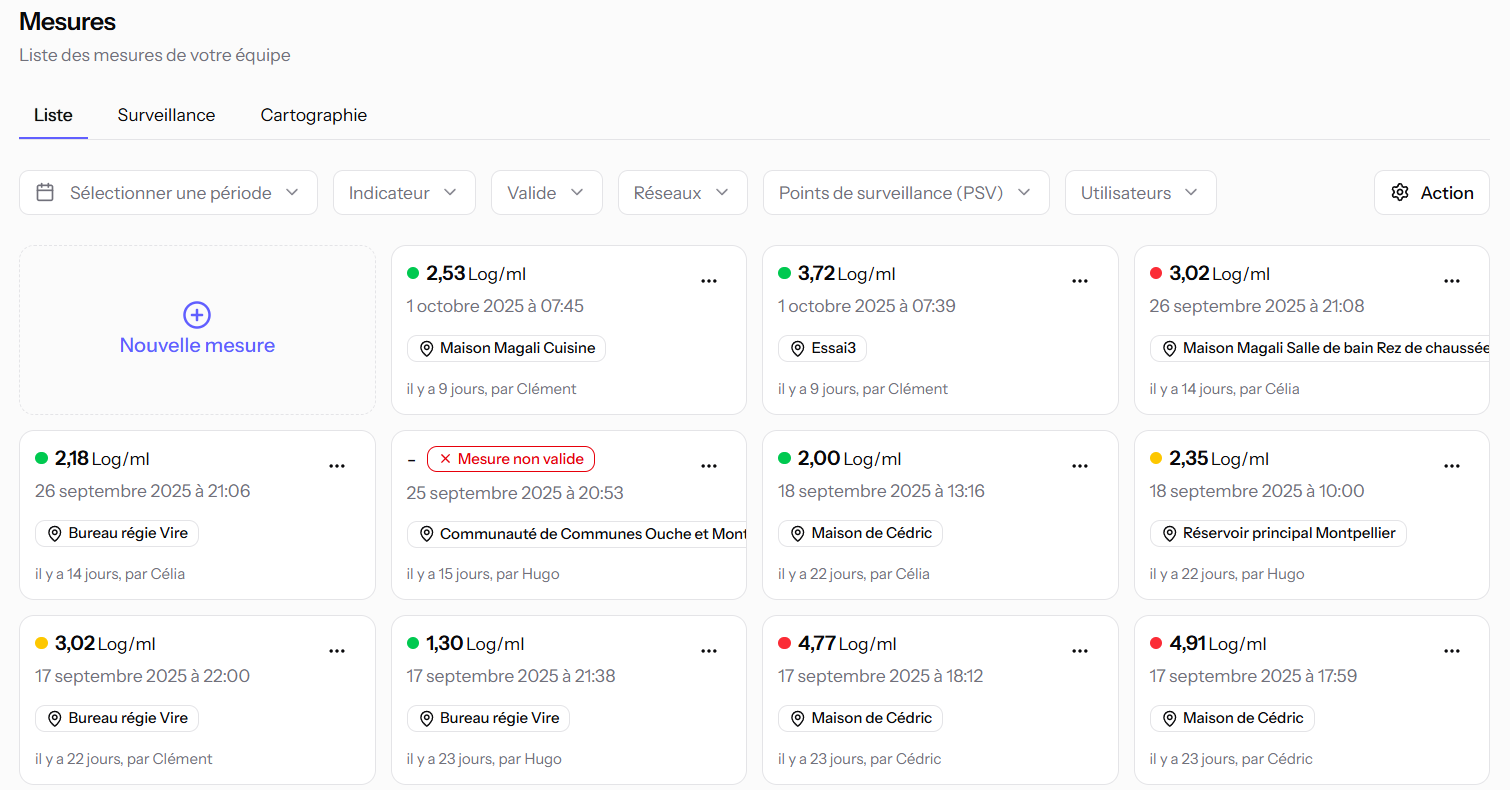This screenshot has height=790, width=1510.
Task: Expand the Utilisateurs filter dropdown
Action: coord(1140,193)
